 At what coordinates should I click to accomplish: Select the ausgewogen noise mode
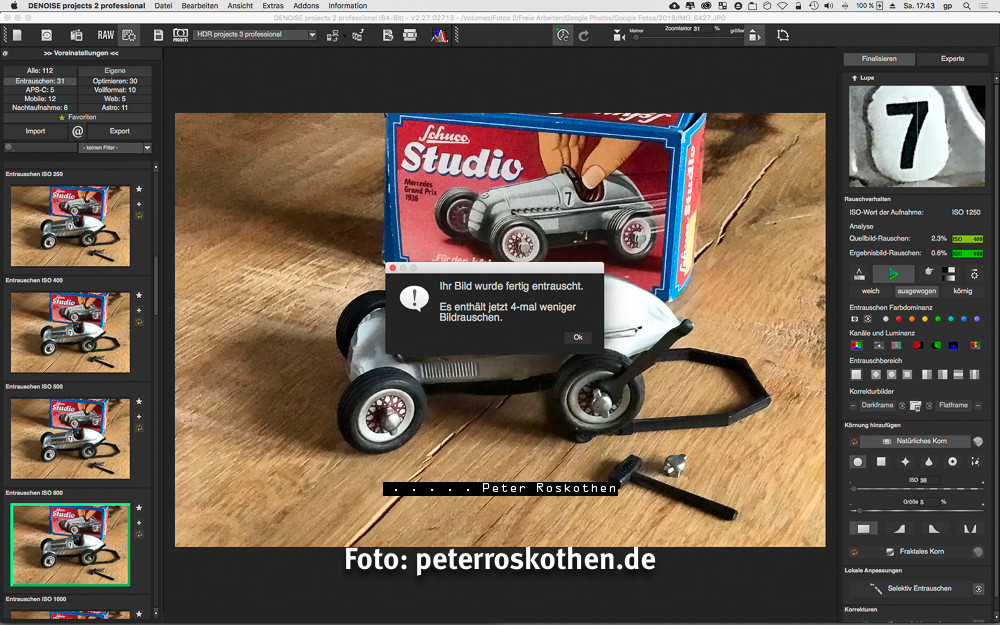[916, 291]
